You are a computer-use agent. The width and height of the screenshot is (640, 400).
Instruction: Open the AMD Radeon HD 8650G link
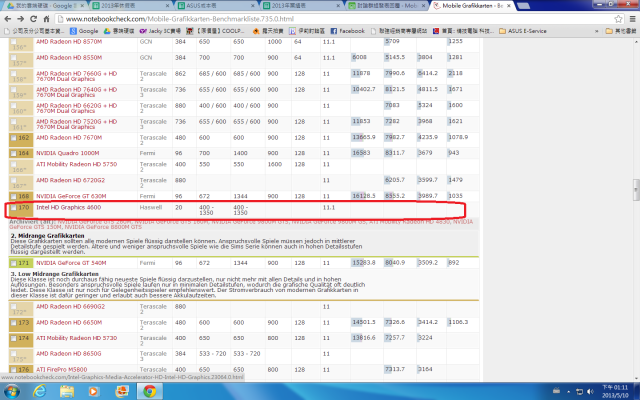click(69, 353)
